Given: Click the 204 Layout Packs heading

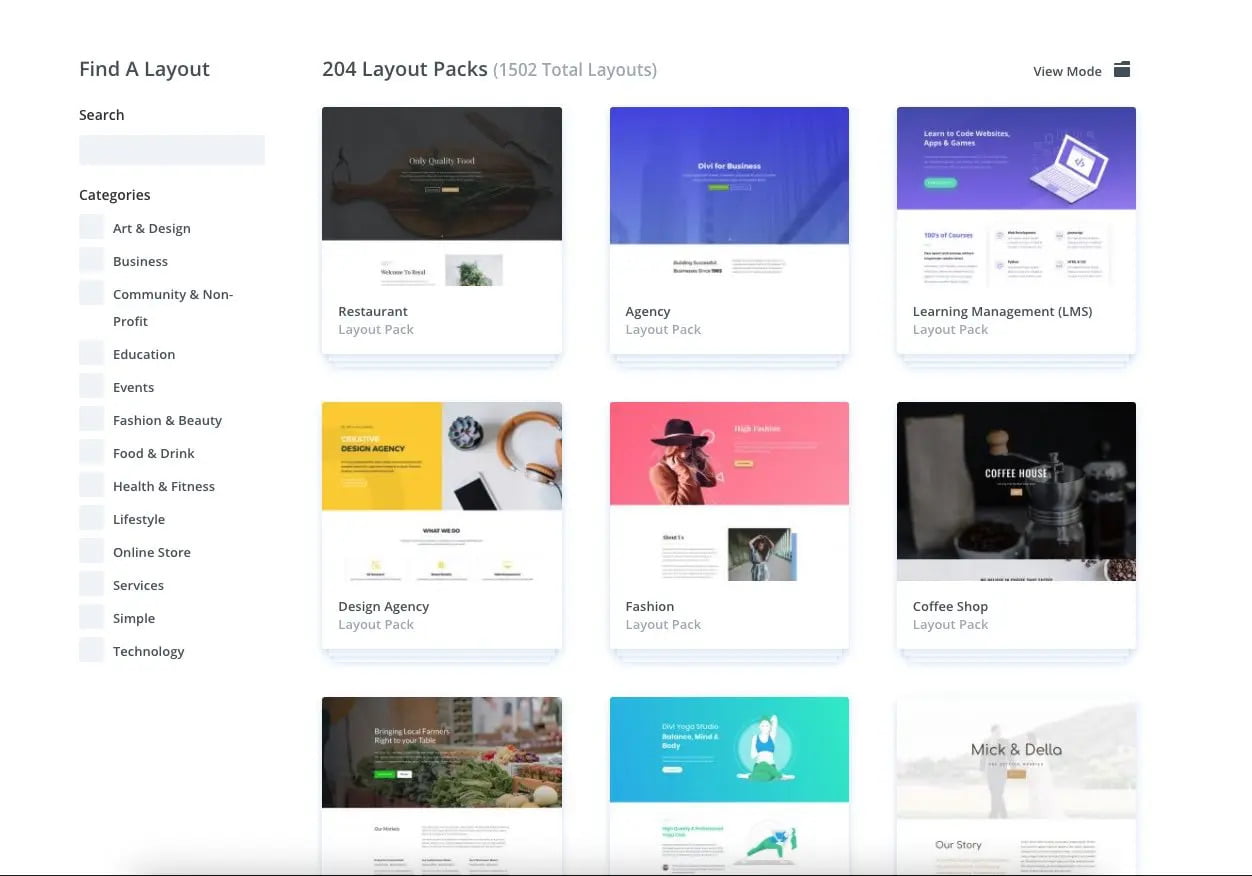Looking at the screenshot, I should tap(405, 70).
